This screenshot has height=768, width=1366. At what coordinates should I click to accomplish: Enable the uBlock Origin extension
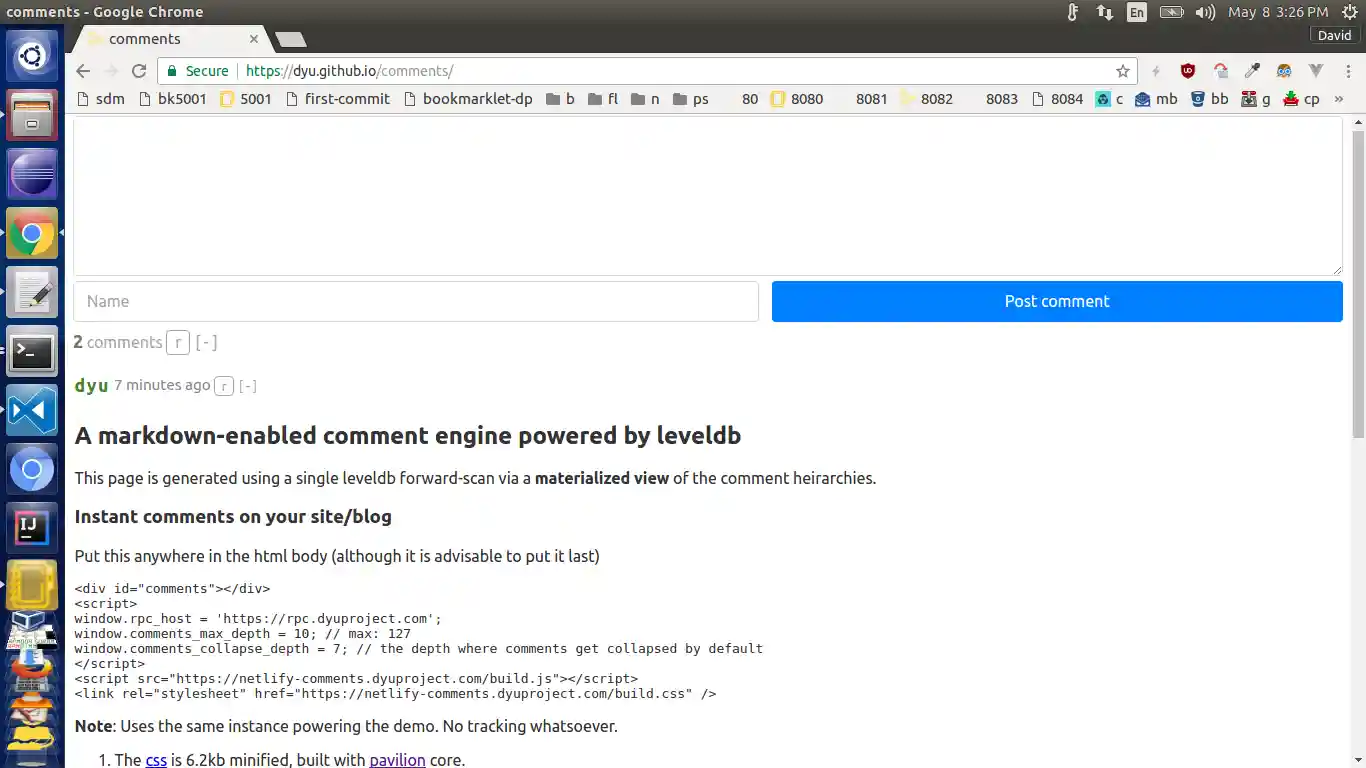click(1188, 71)
